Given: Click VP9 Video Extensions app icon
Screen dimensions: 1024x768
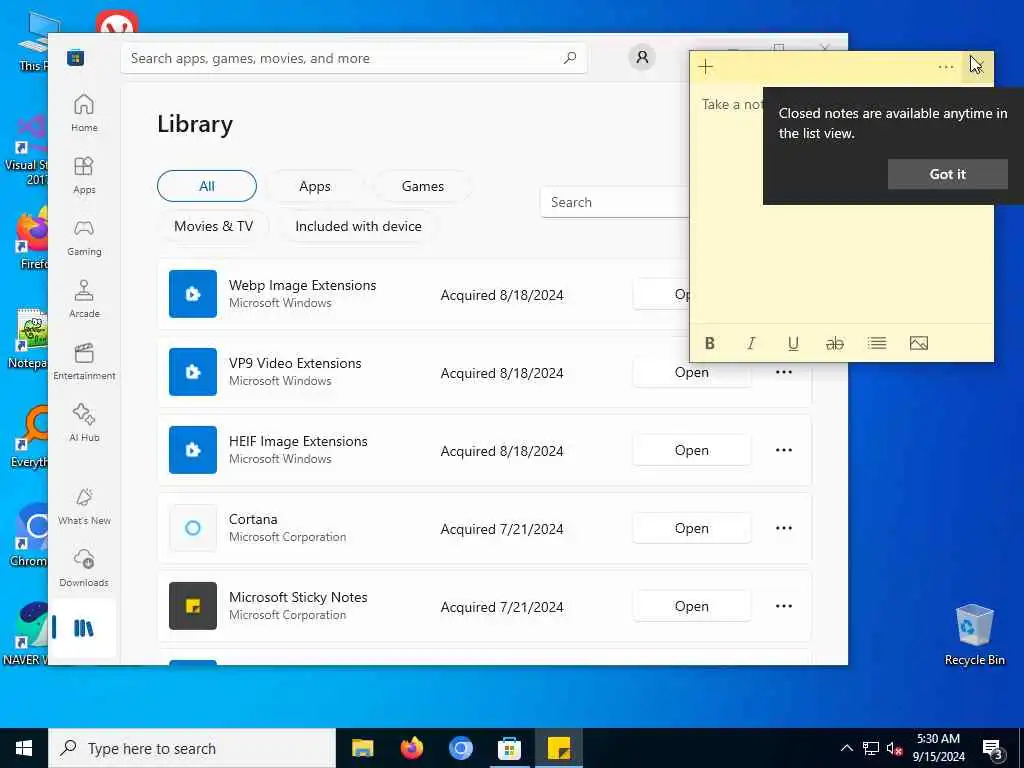Looking at the screenshot, I should [193, 372].
